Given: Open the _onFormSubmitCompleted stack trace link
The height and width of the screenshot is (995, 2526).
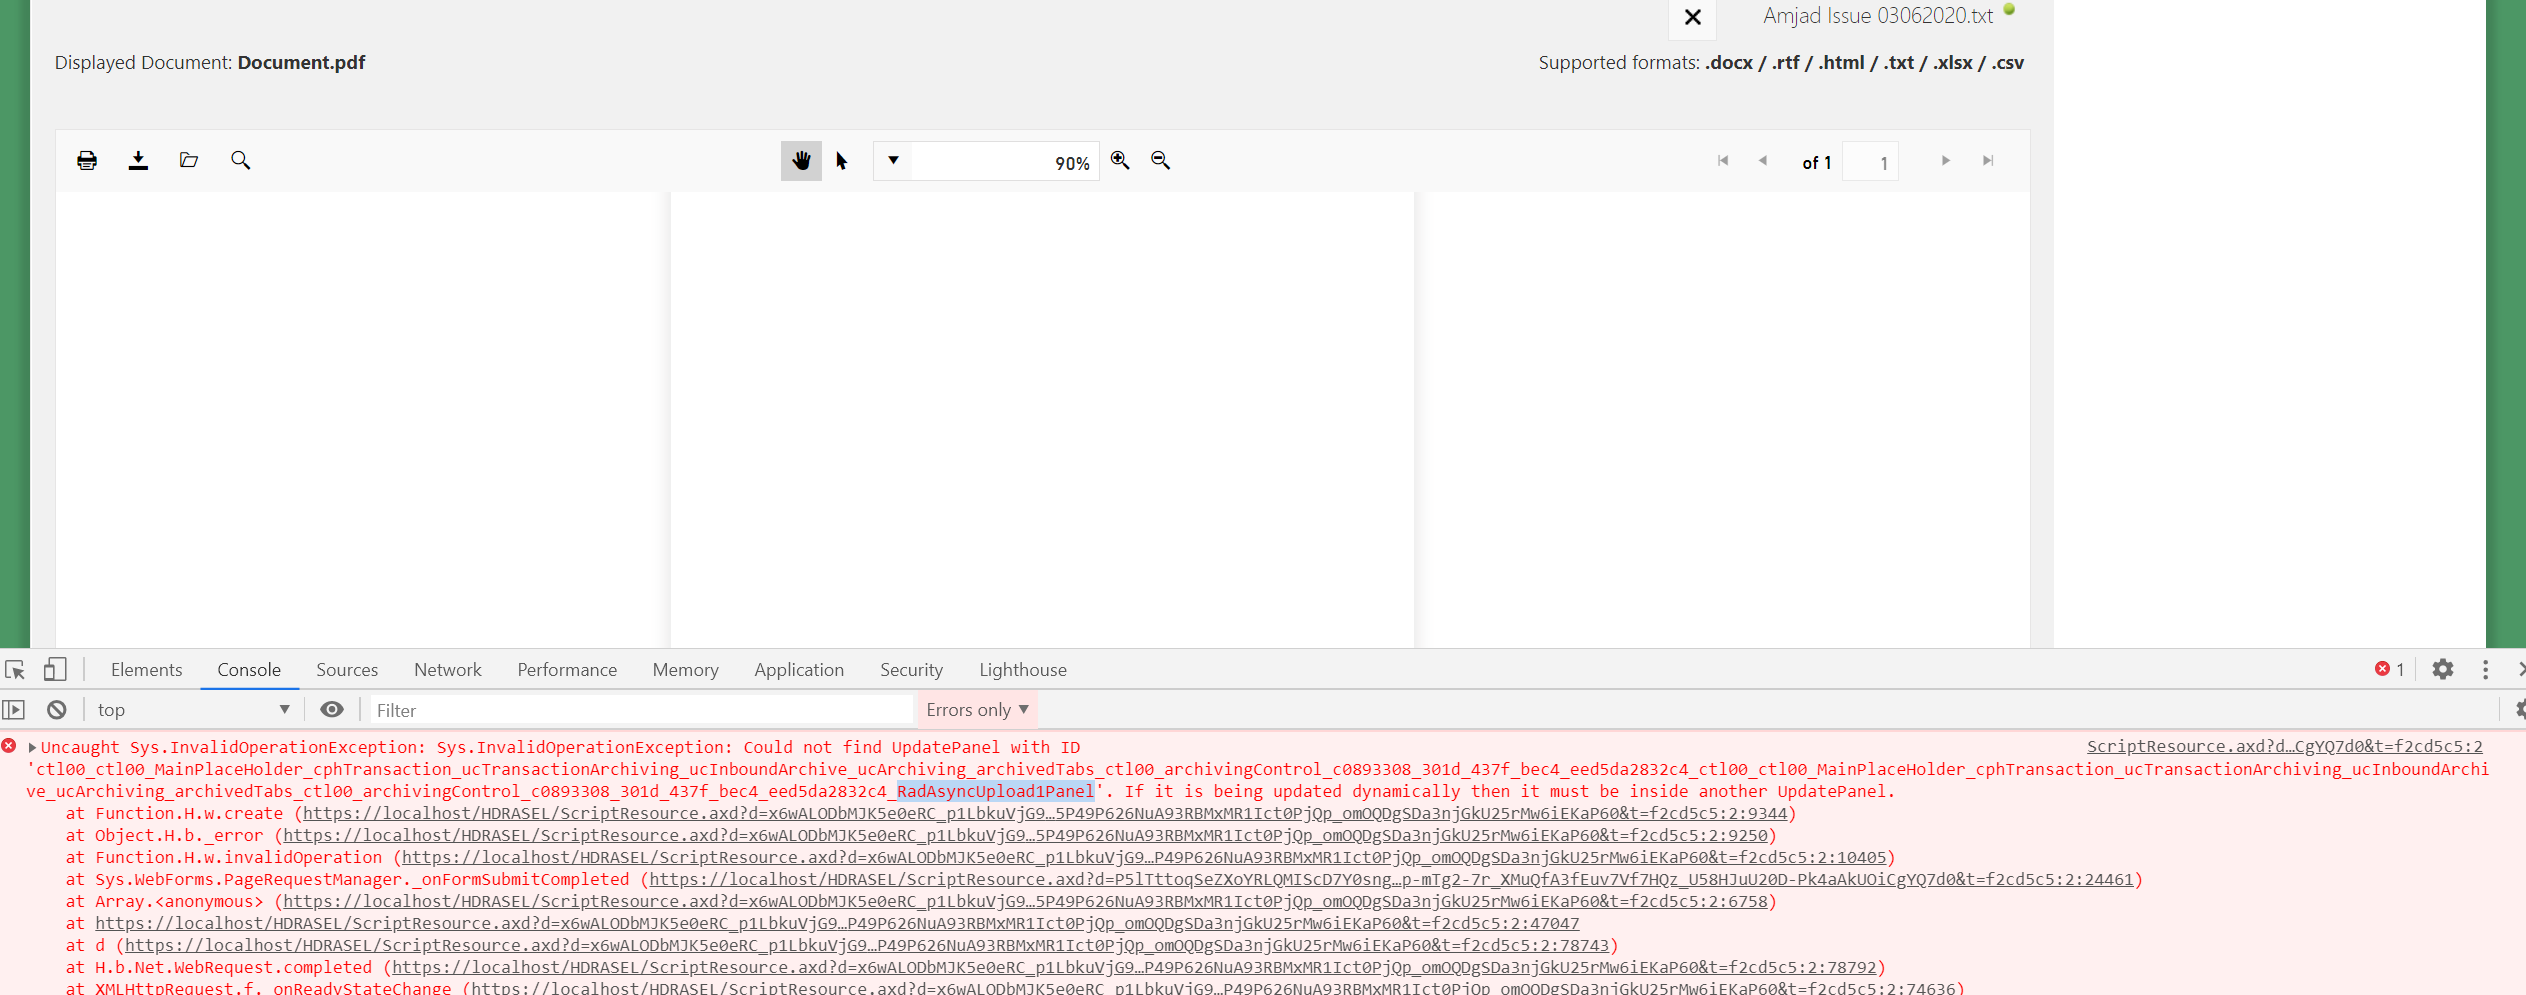Looking at the screenshot, I should click(1391, 879).
